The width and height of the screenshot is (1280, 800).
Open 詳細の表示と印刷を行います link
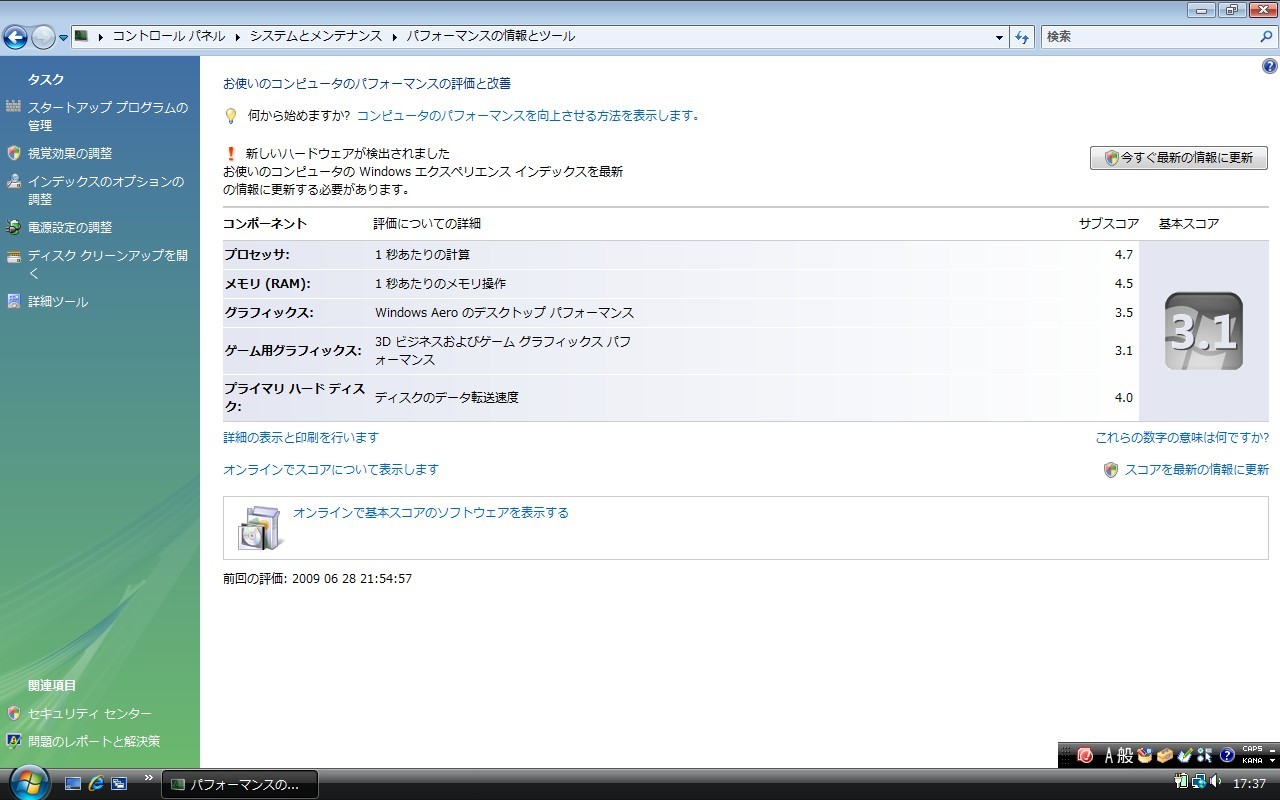(301, 437)
